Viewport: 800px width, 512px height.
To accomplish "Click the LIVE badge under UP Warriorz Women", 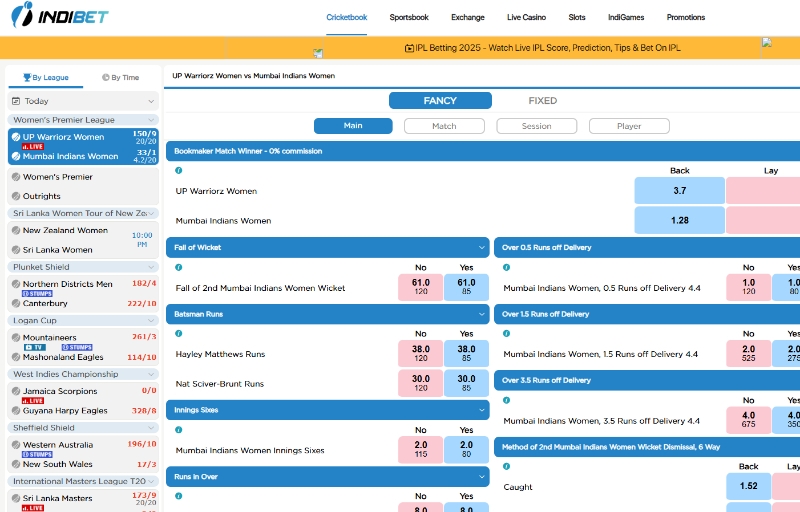I will click(x=33, y=147).
